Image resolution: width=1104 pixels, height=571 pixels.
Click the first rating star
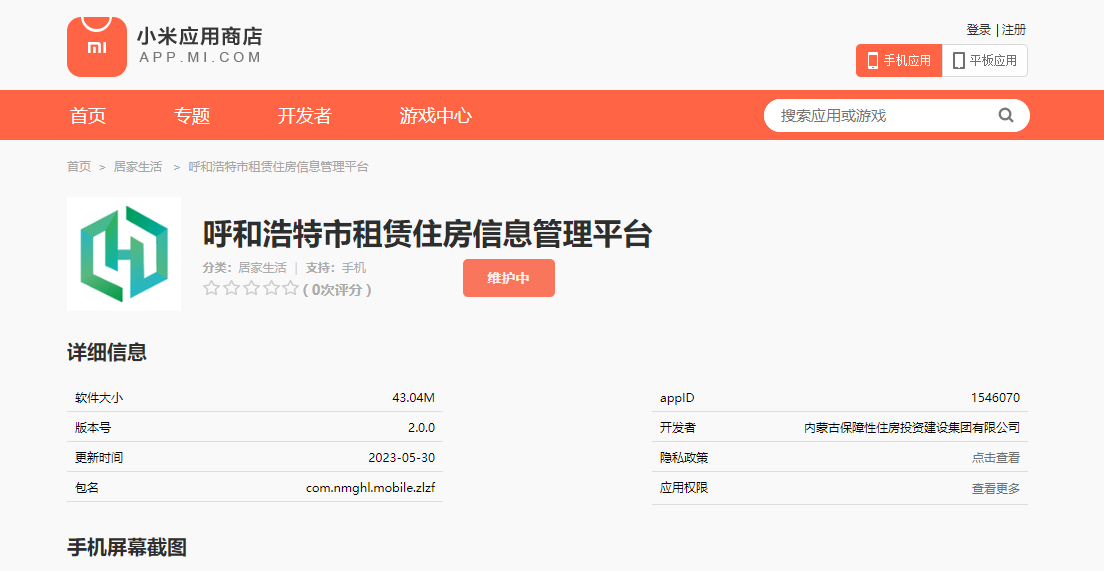coord(211,288)
